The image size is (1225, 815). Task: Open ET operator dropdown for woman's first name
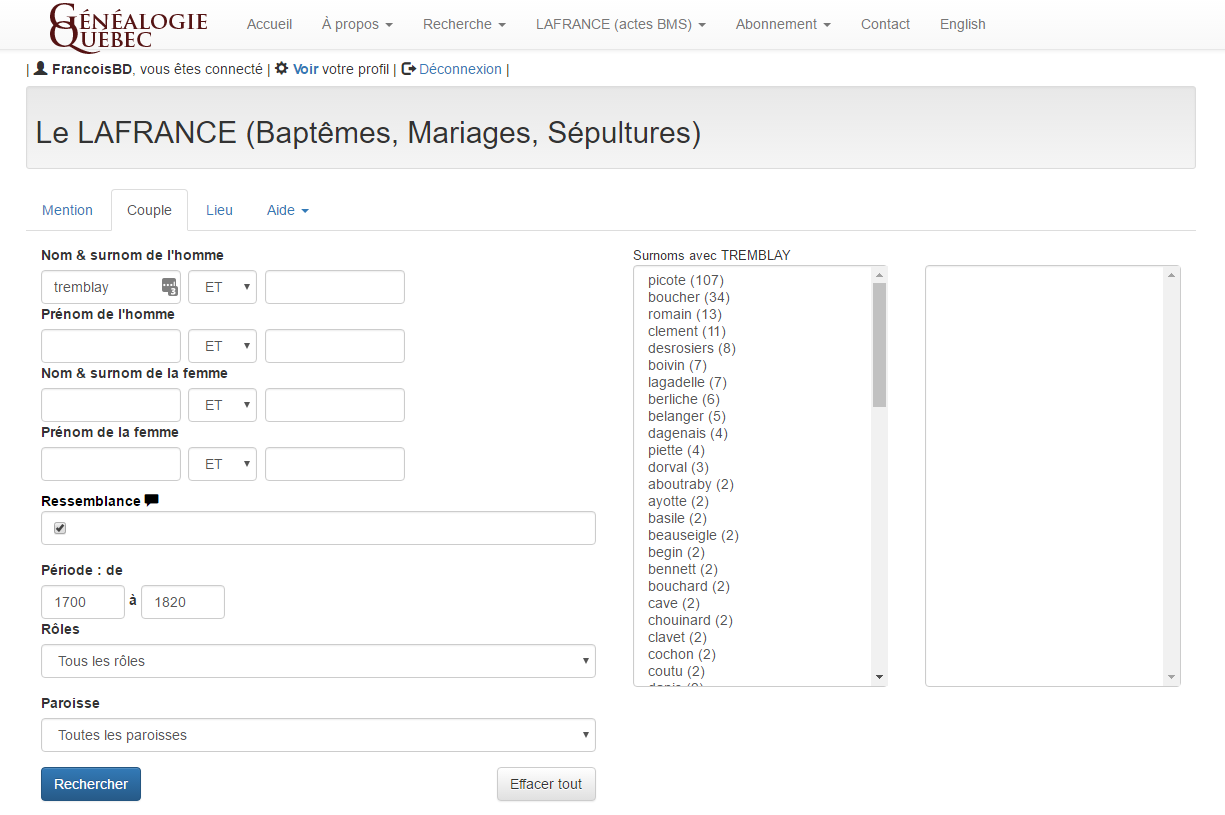pos(222,464)
